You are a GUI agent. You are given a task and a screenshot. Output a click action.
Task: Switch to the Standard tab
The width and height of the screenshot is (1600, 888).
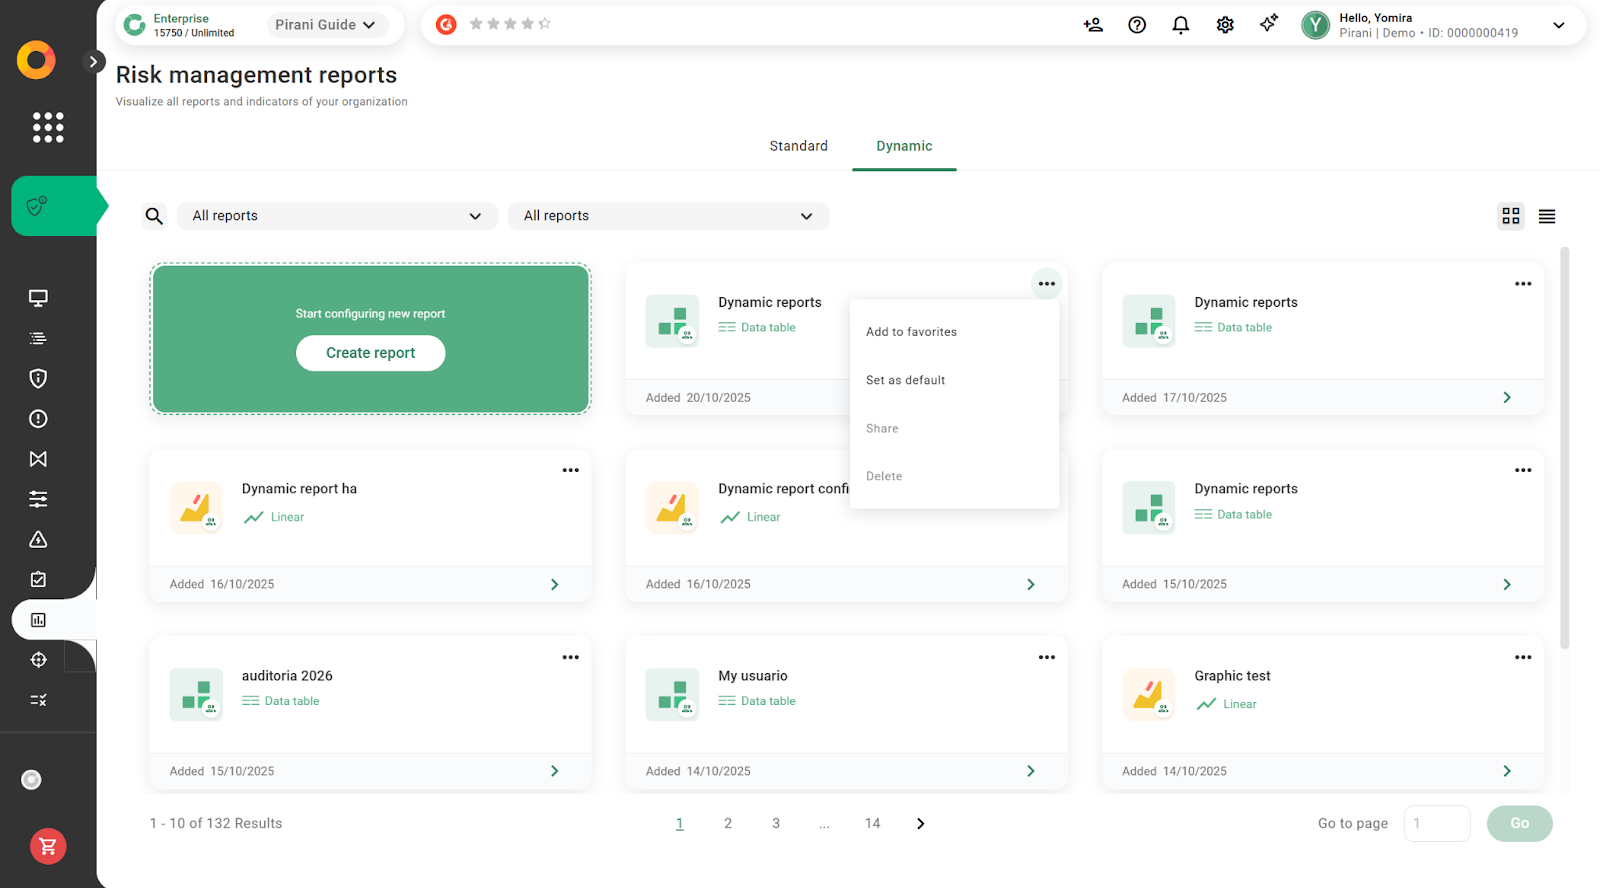[x=798, y=146]
